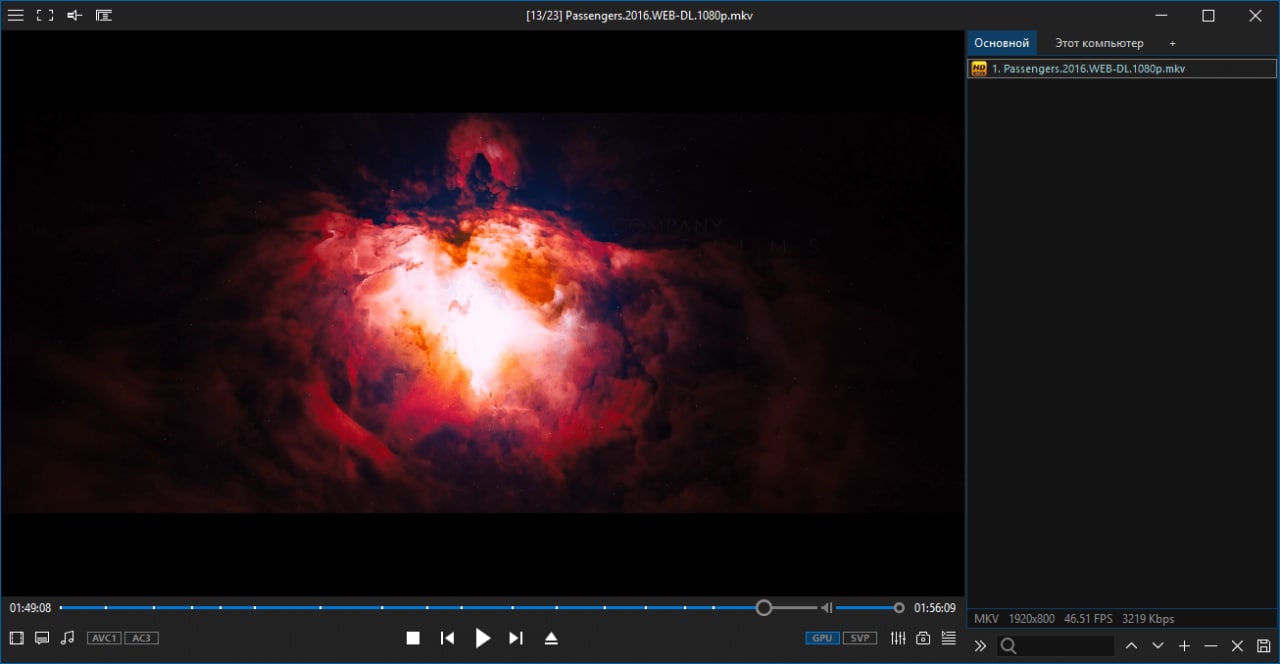The height and width of the screenshot is (664, 1280).
Task: Play the video
Action: (x=482, y=638)
